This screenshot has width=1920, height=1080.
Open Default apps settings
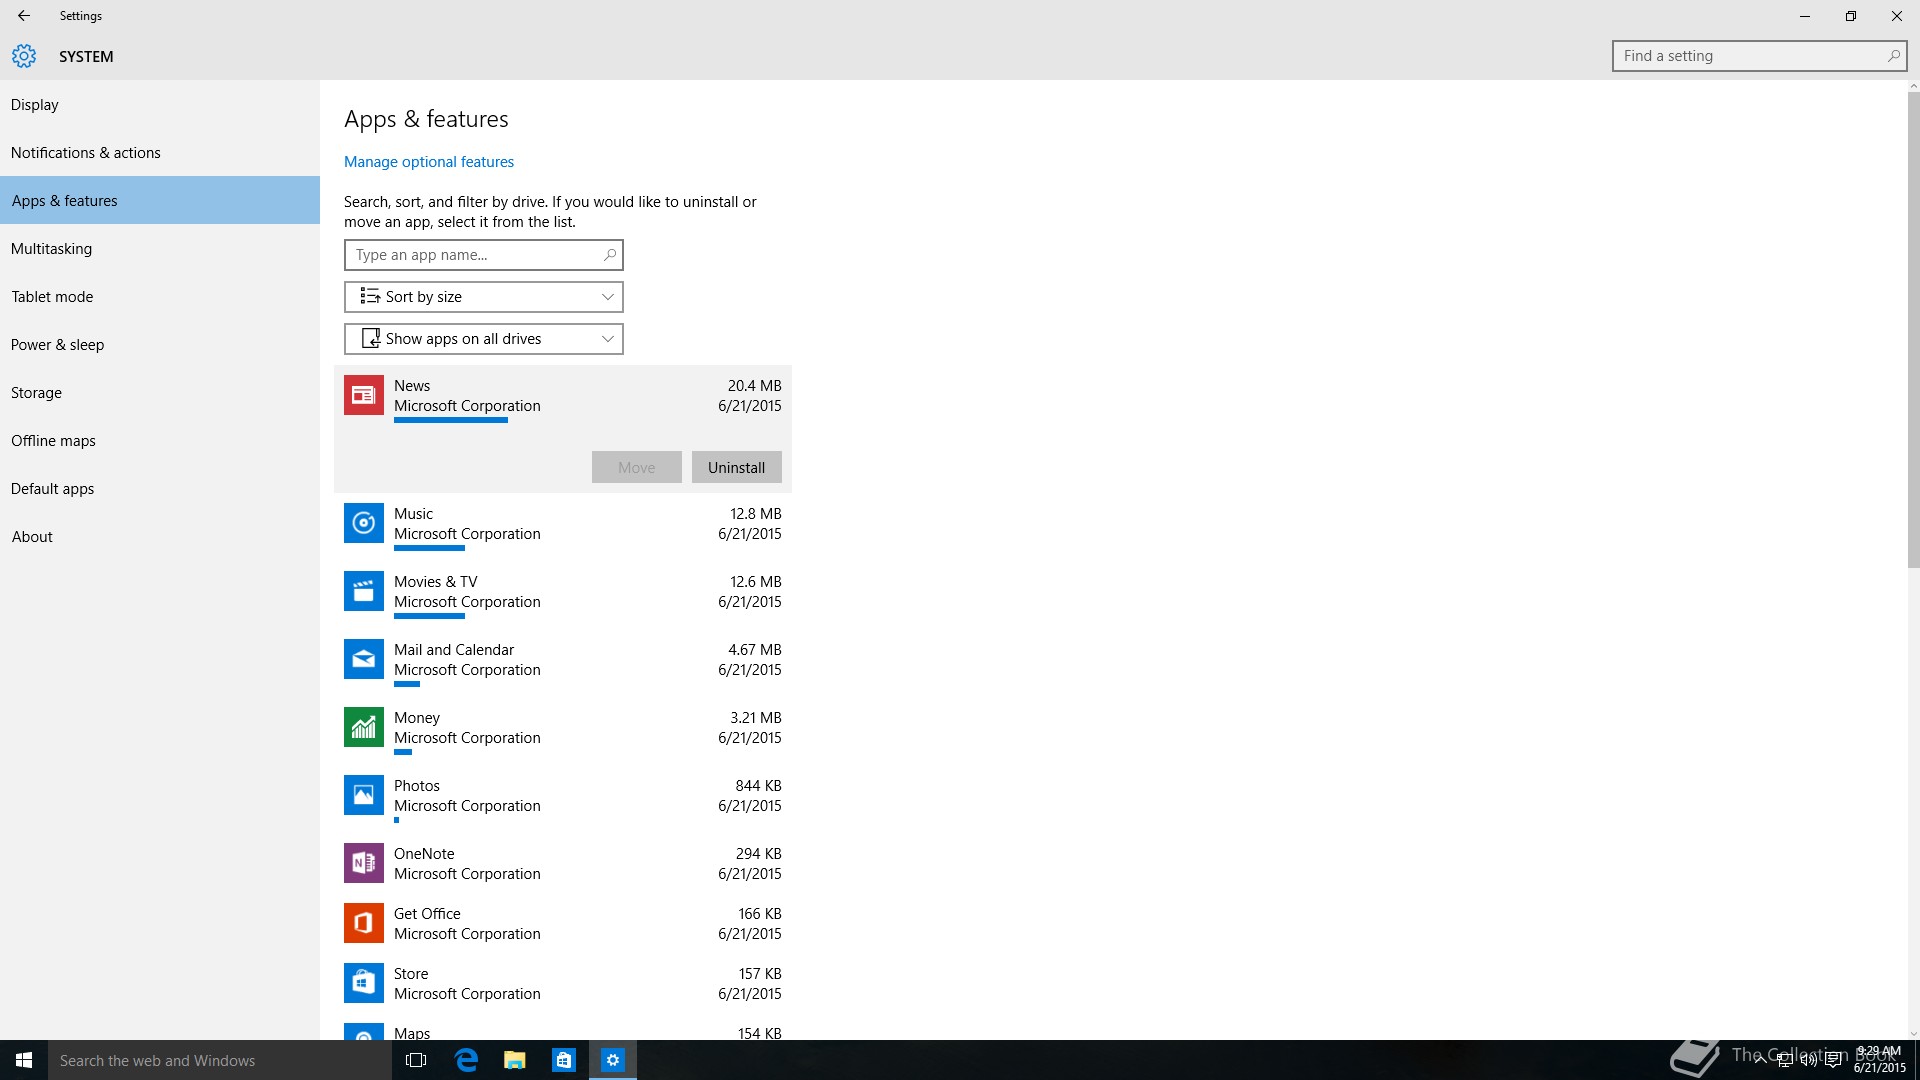(160, 489)
